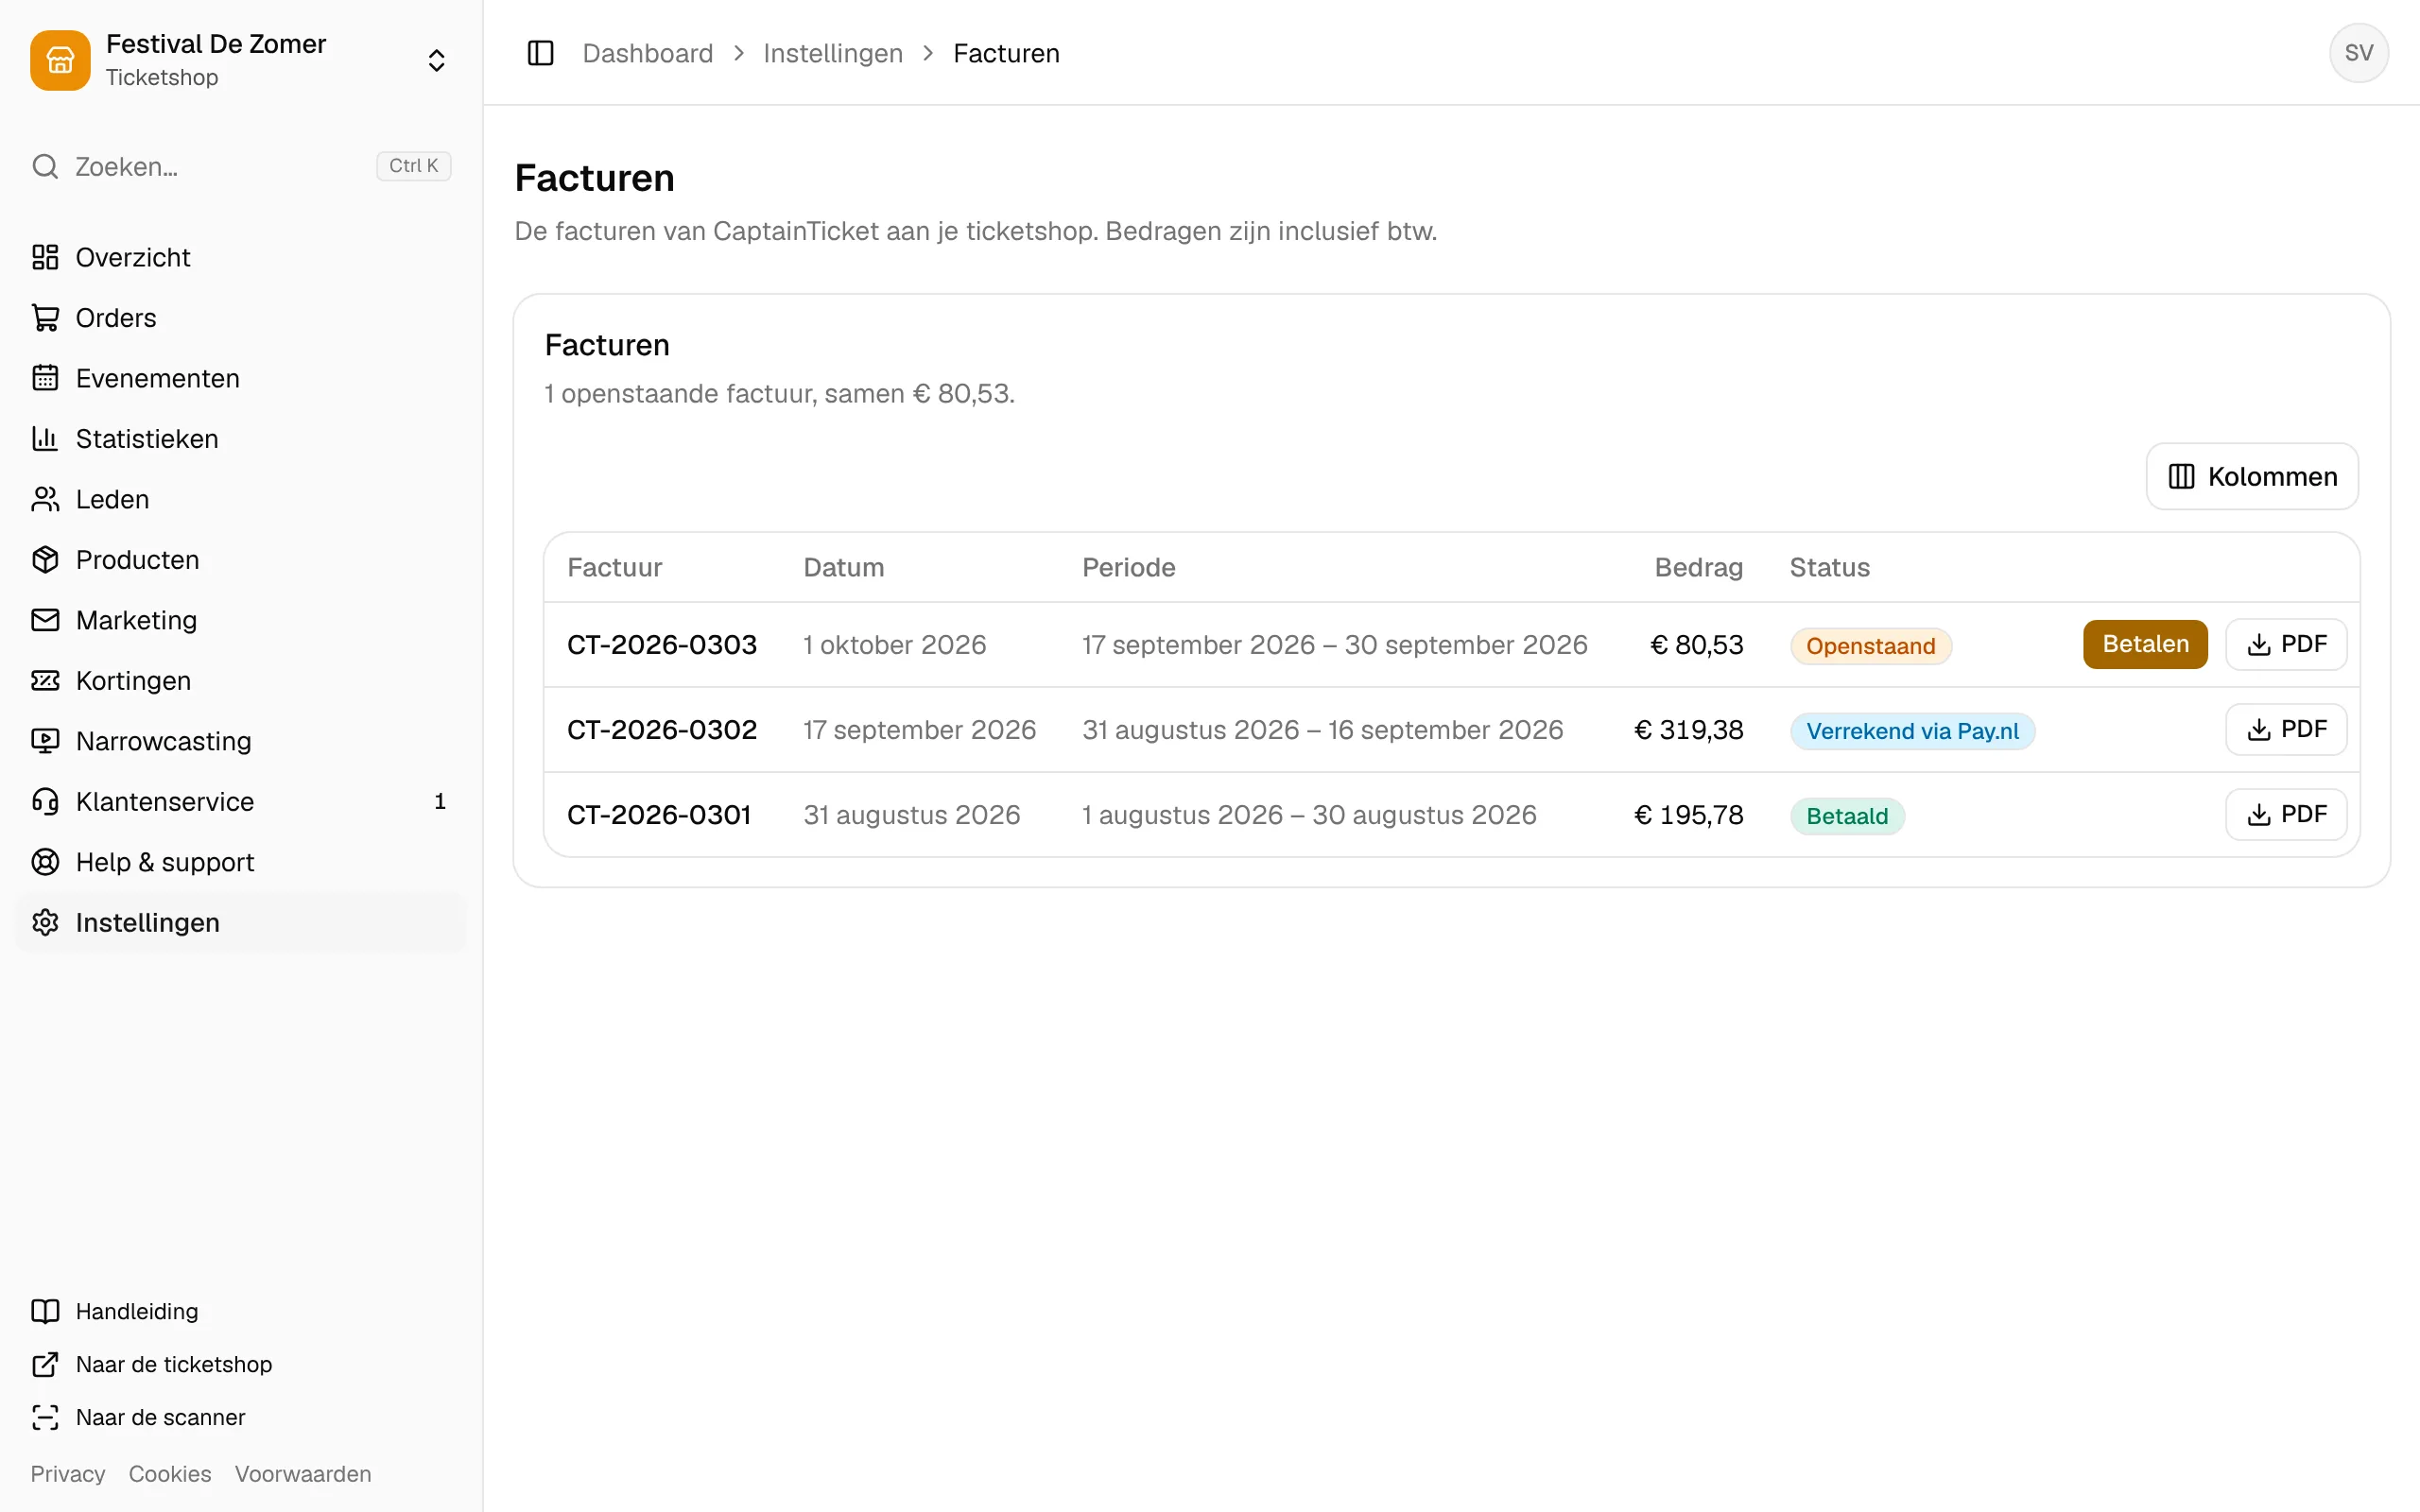Screen dimensions: 2420x1512
Task: Go to Dashboard breadcrumb
Action: (648, 53)
